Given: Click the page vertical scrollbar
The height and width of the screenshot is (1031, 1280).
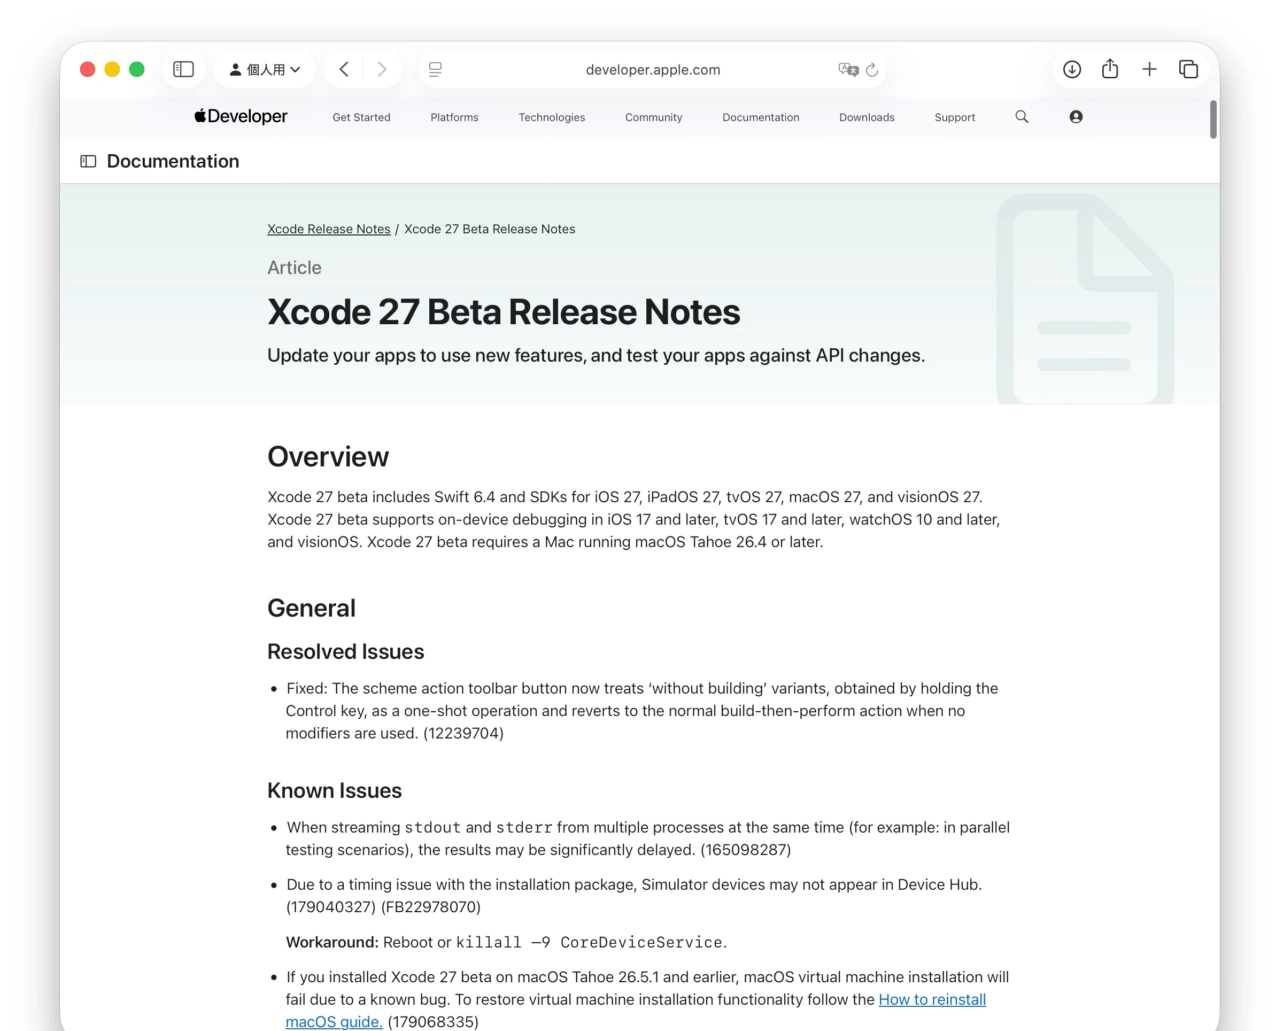Looking at the screenshot, I should (x=1213, y=119).
